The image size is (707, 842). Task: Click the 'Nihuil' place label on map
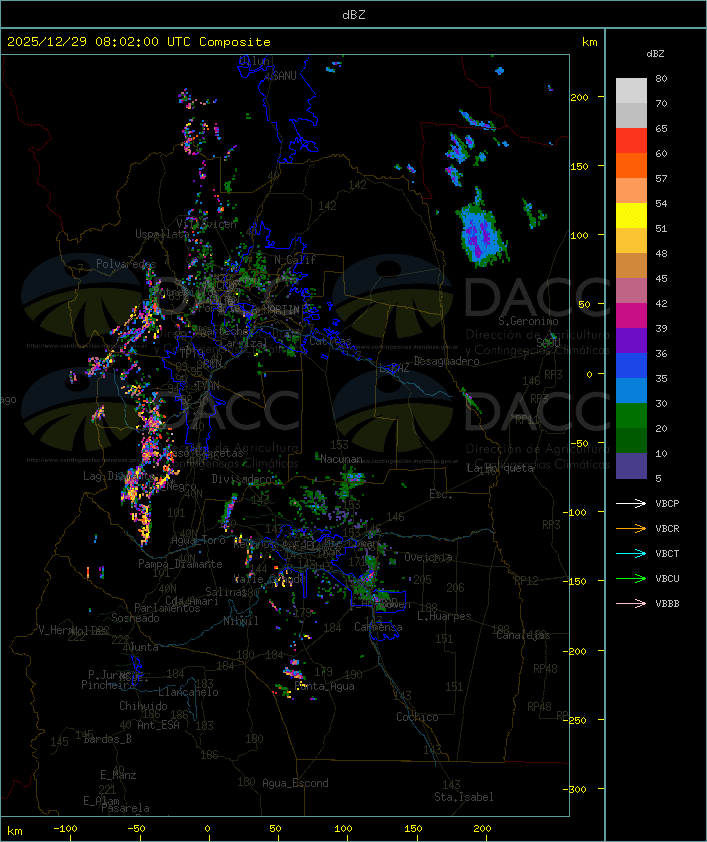pyautogui.click(x=241, y=621)
